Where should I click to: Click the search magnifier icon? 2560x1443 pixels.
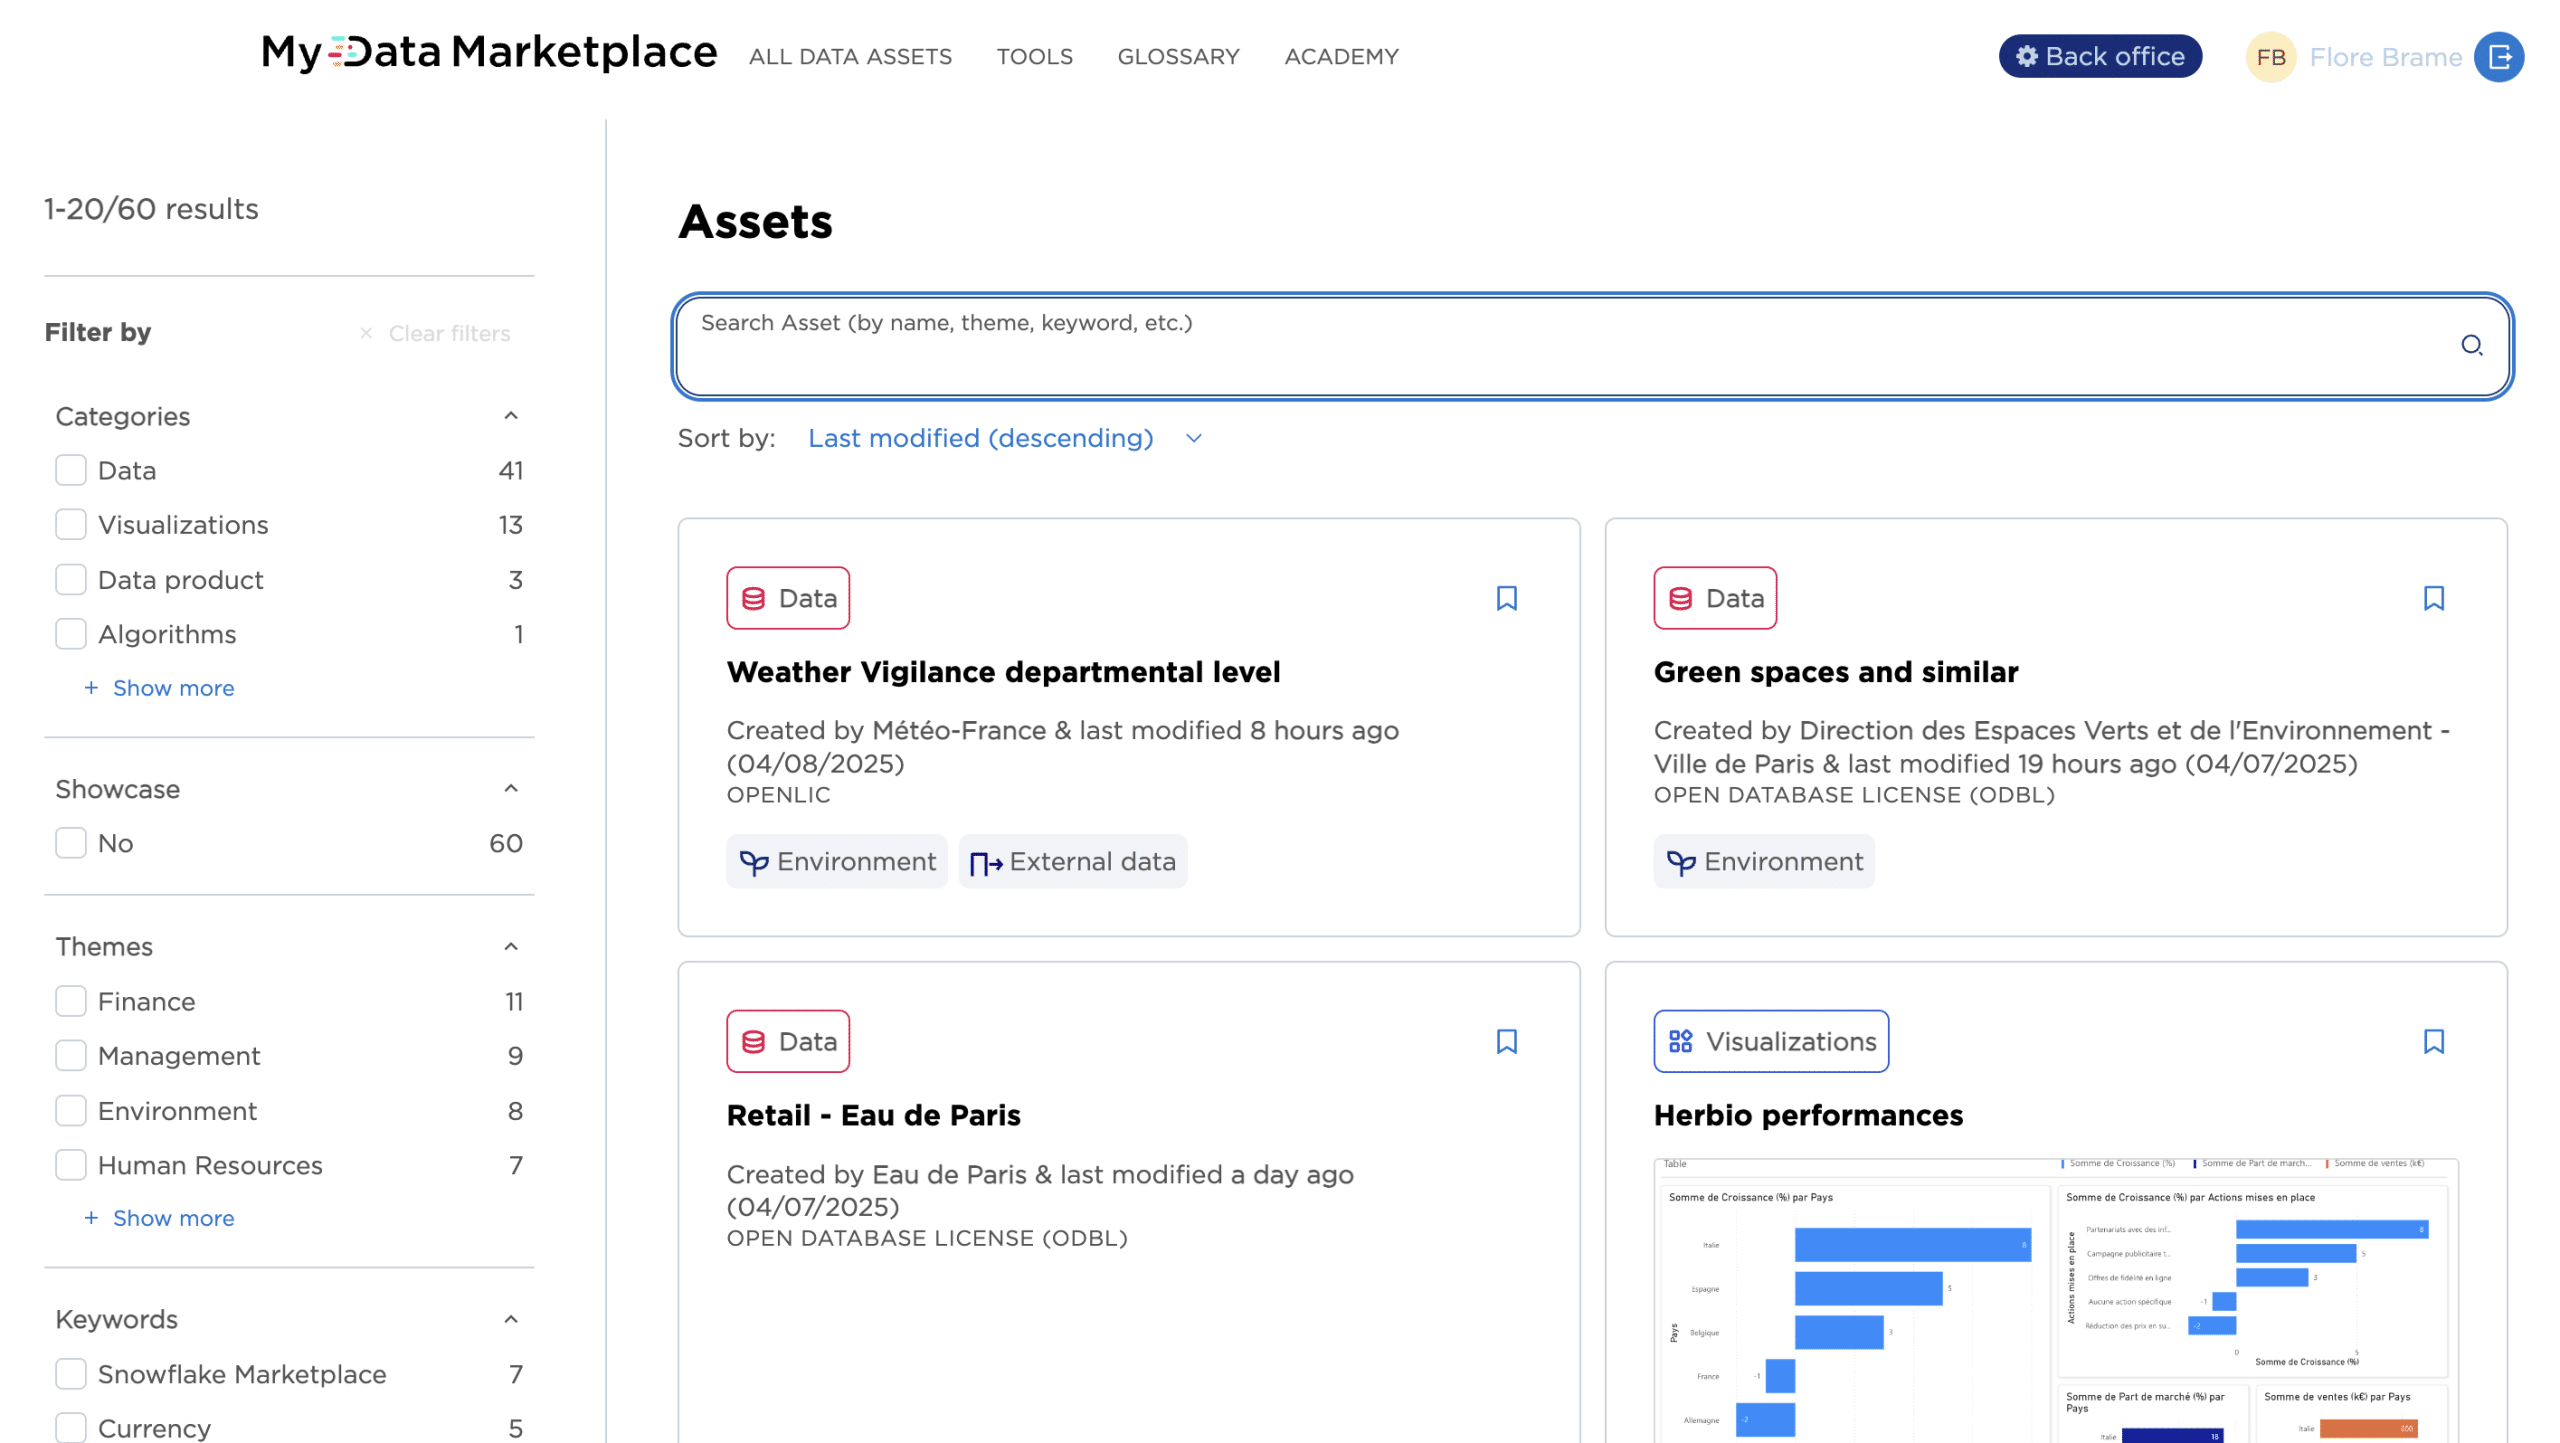tap(2471, 345)
